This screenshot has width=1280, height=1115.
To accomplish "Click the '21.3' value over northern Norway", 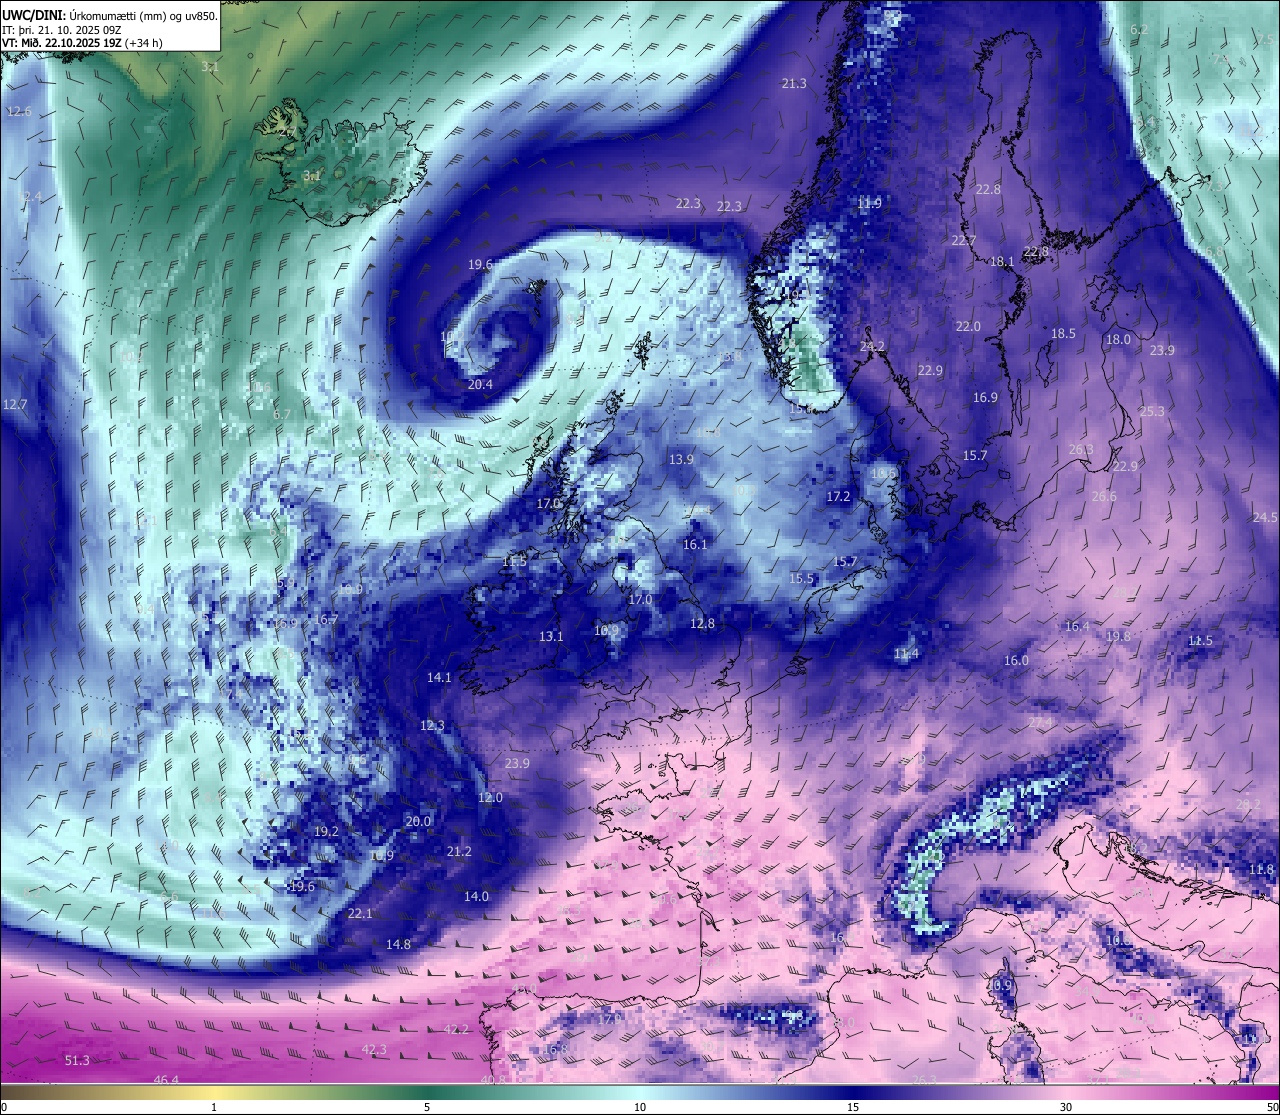I will pos(794,84).
